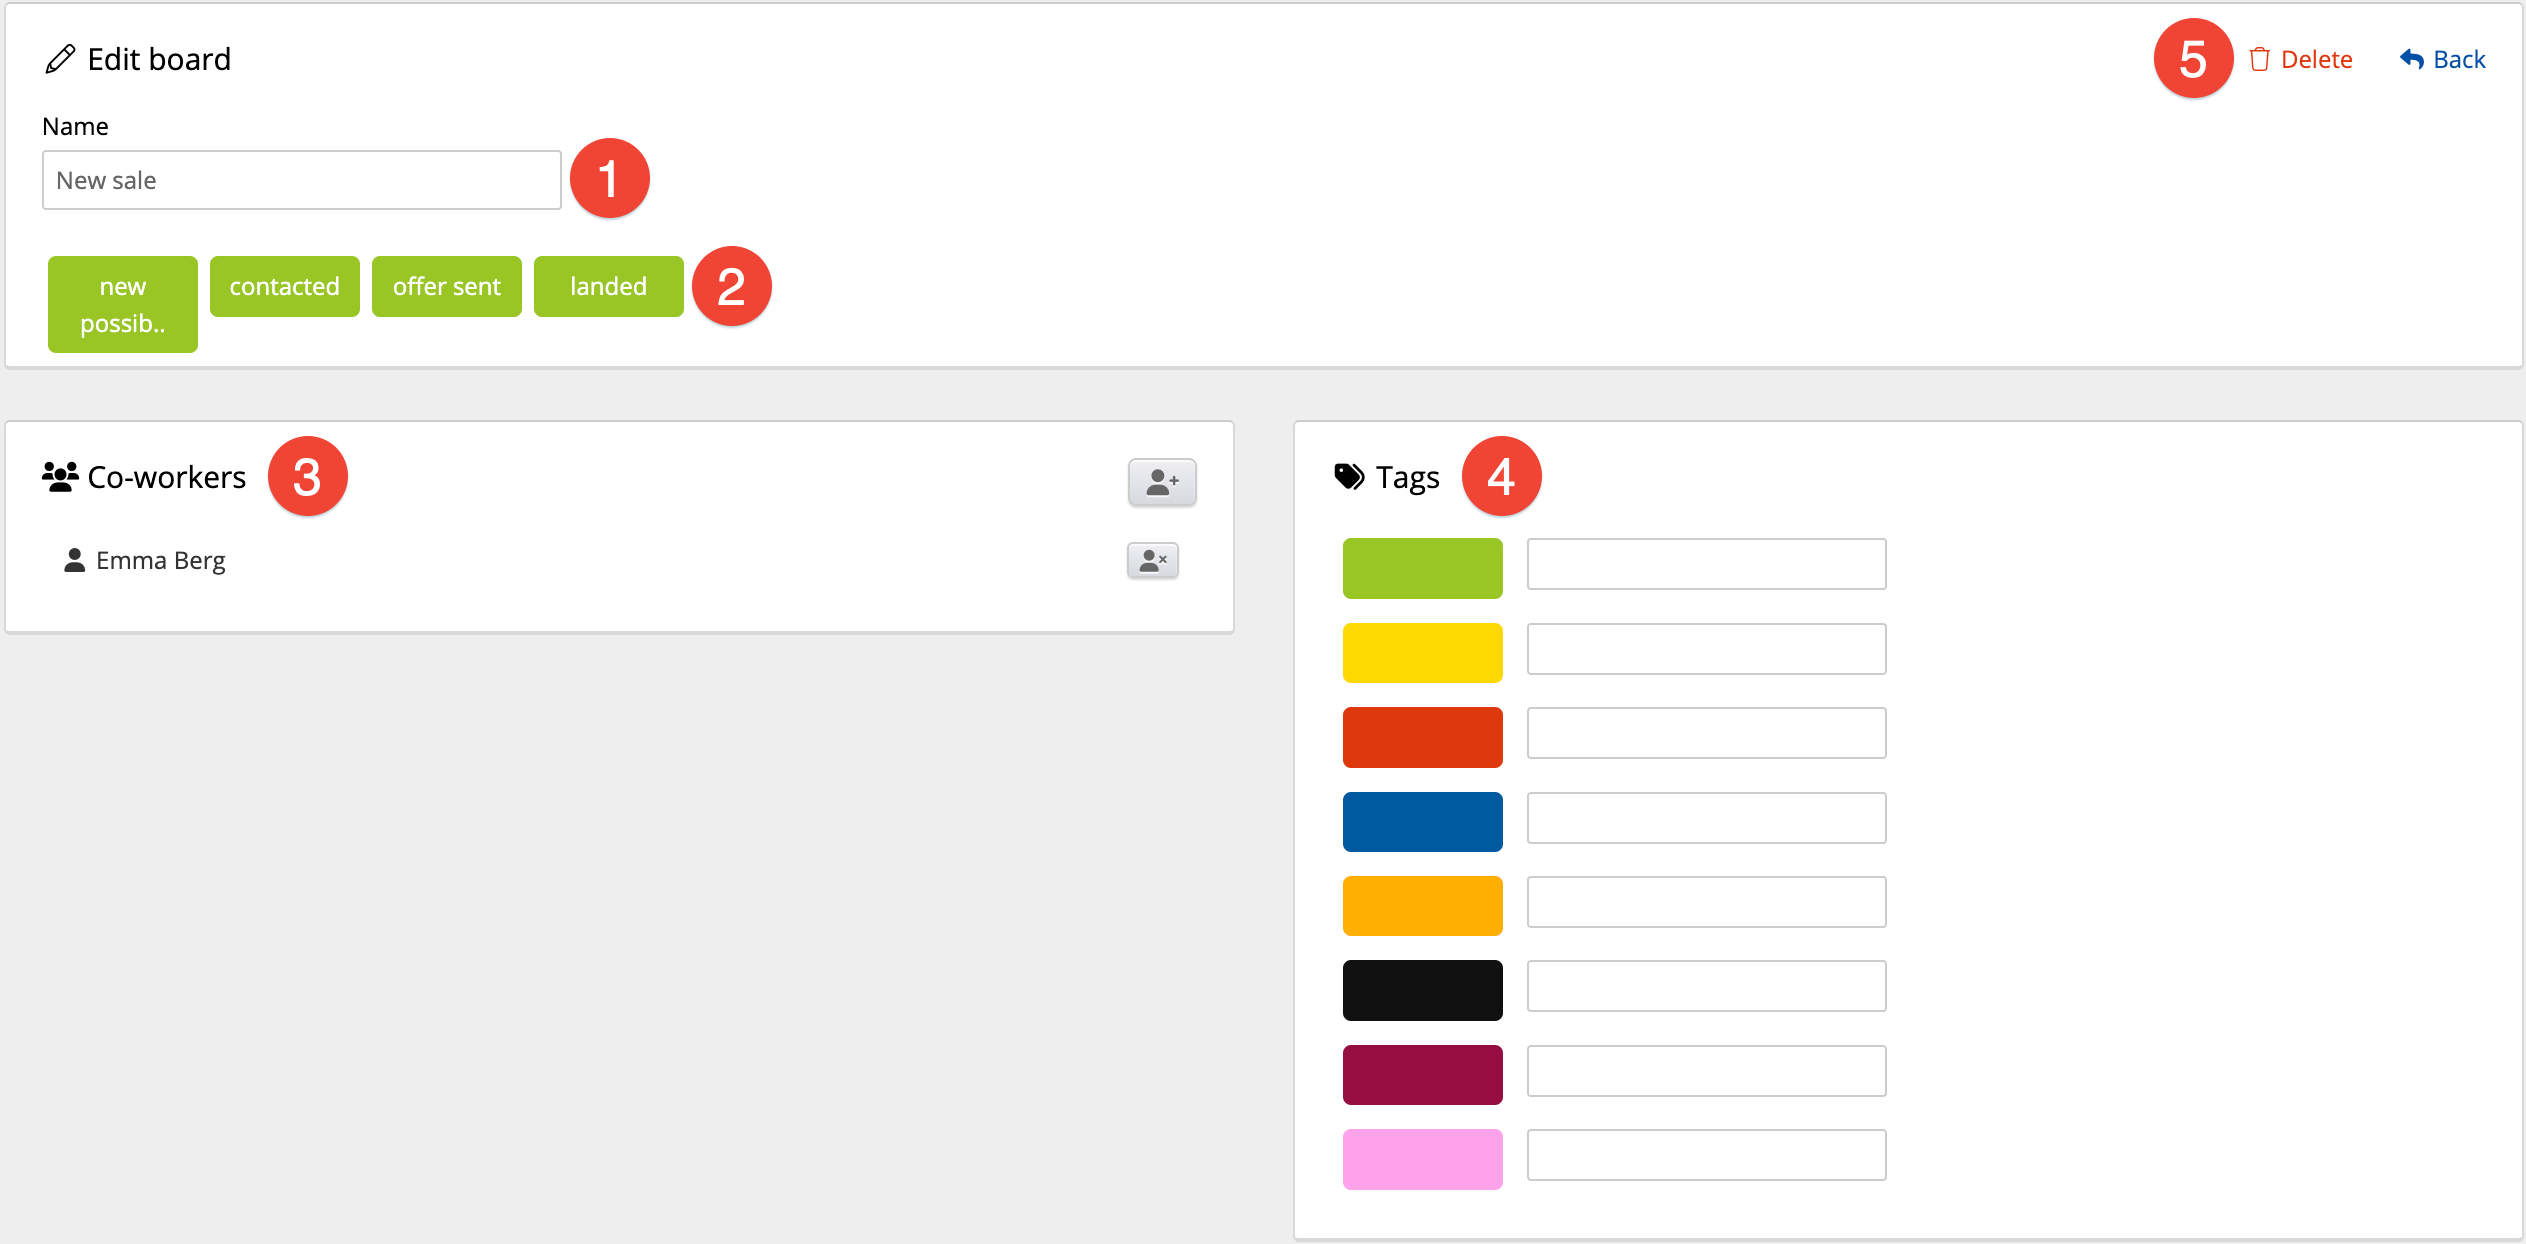Click the board Name input field
Viewport: 2526px width, 1244px height.
(x=301, y=180)
